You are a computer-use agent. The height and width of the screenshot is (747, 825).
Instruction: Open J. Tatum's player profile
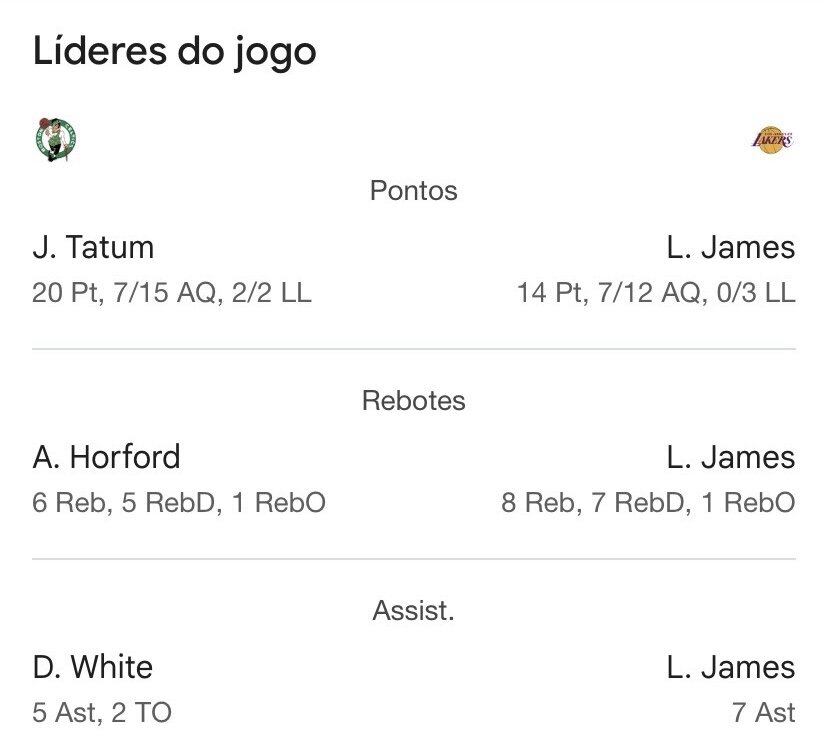click(93, 247)
